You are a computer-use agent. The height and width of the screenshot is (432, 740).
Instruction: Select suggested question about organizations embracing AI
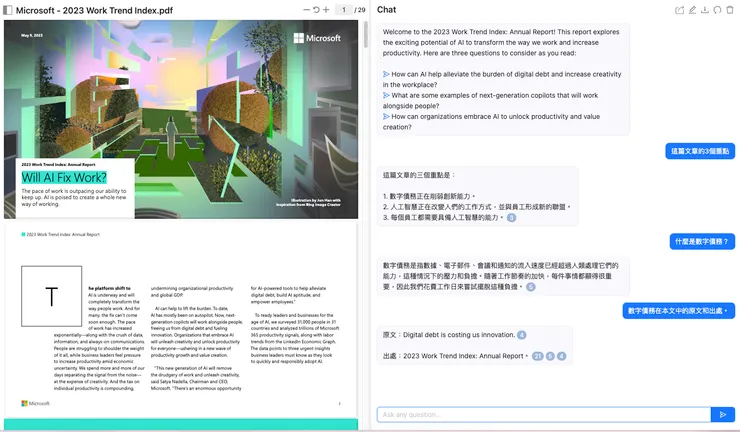pos(491,122)
